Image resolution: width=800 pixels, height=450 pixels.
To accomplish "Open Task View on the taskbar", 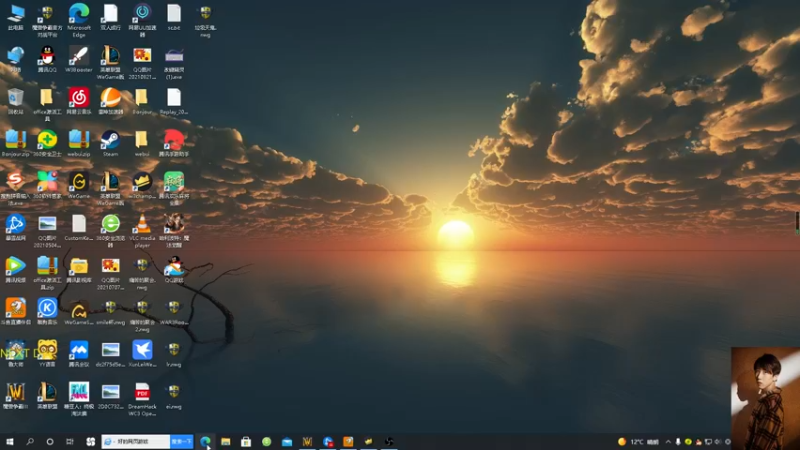I will coord(70,441).
